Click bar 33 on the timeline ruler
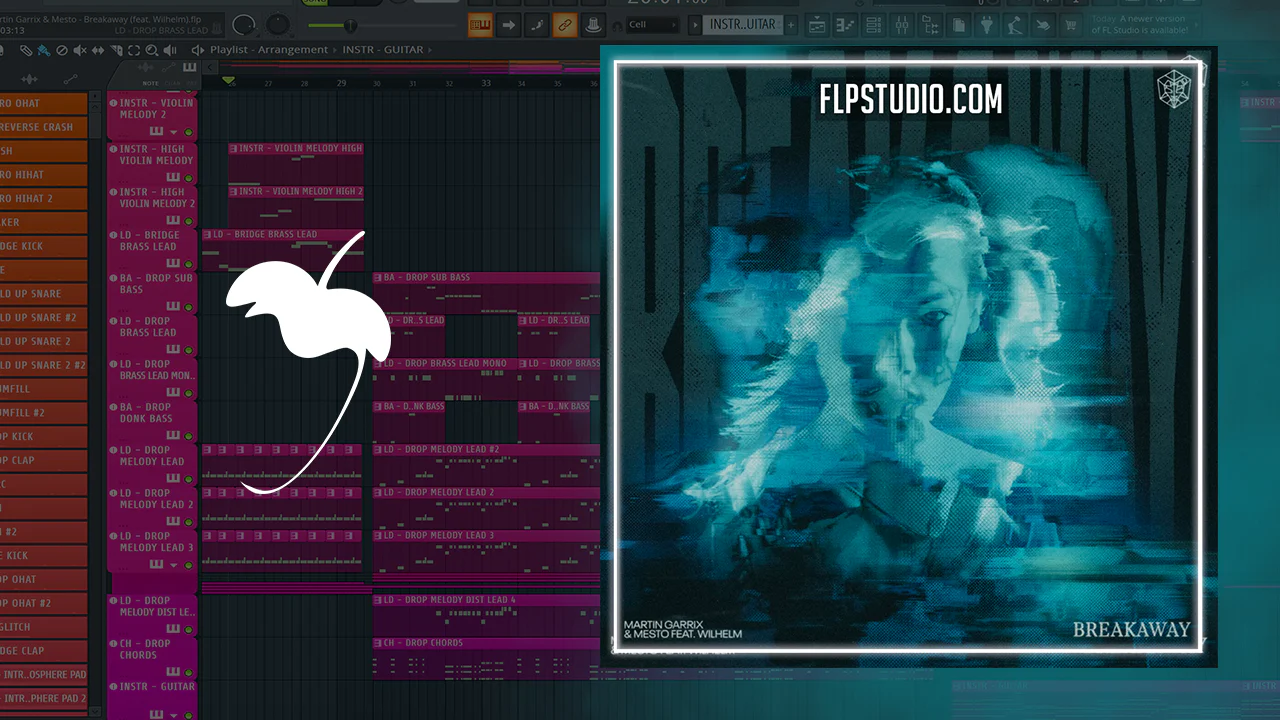 pyautogui.click(x=486, y=83)
